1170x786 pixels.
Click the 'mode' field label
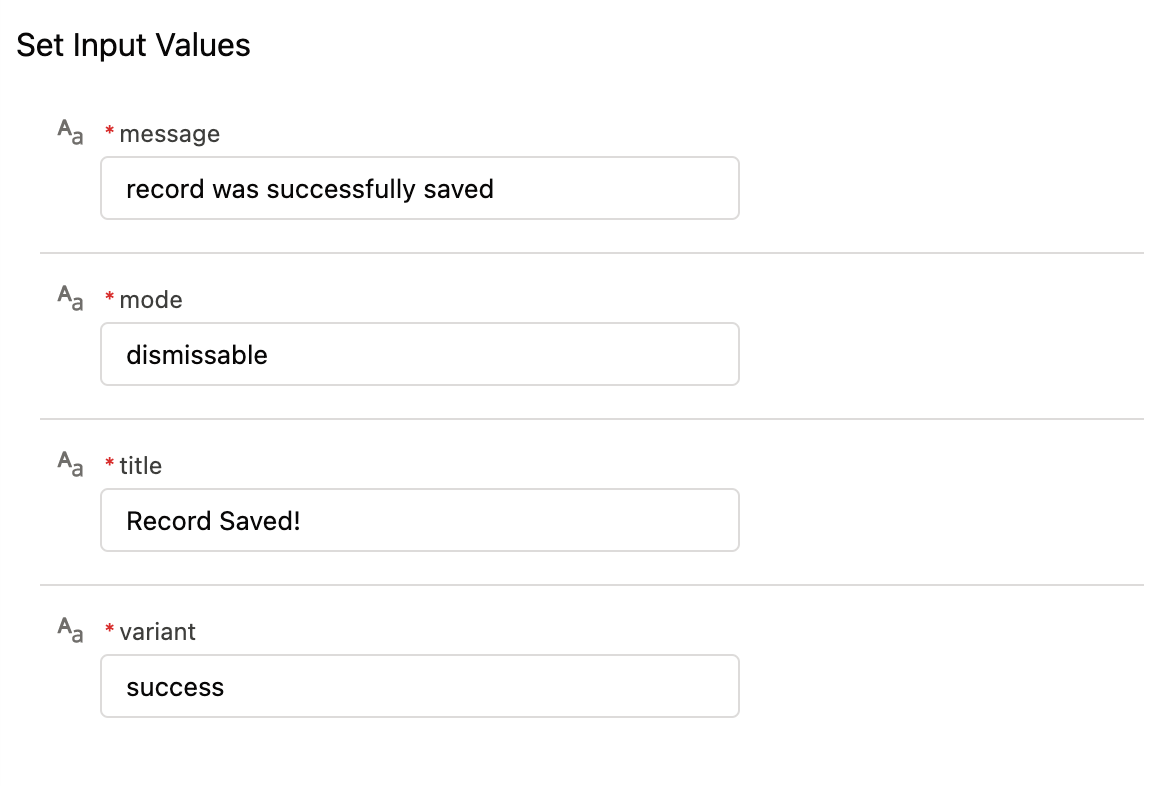coord(151,299)
